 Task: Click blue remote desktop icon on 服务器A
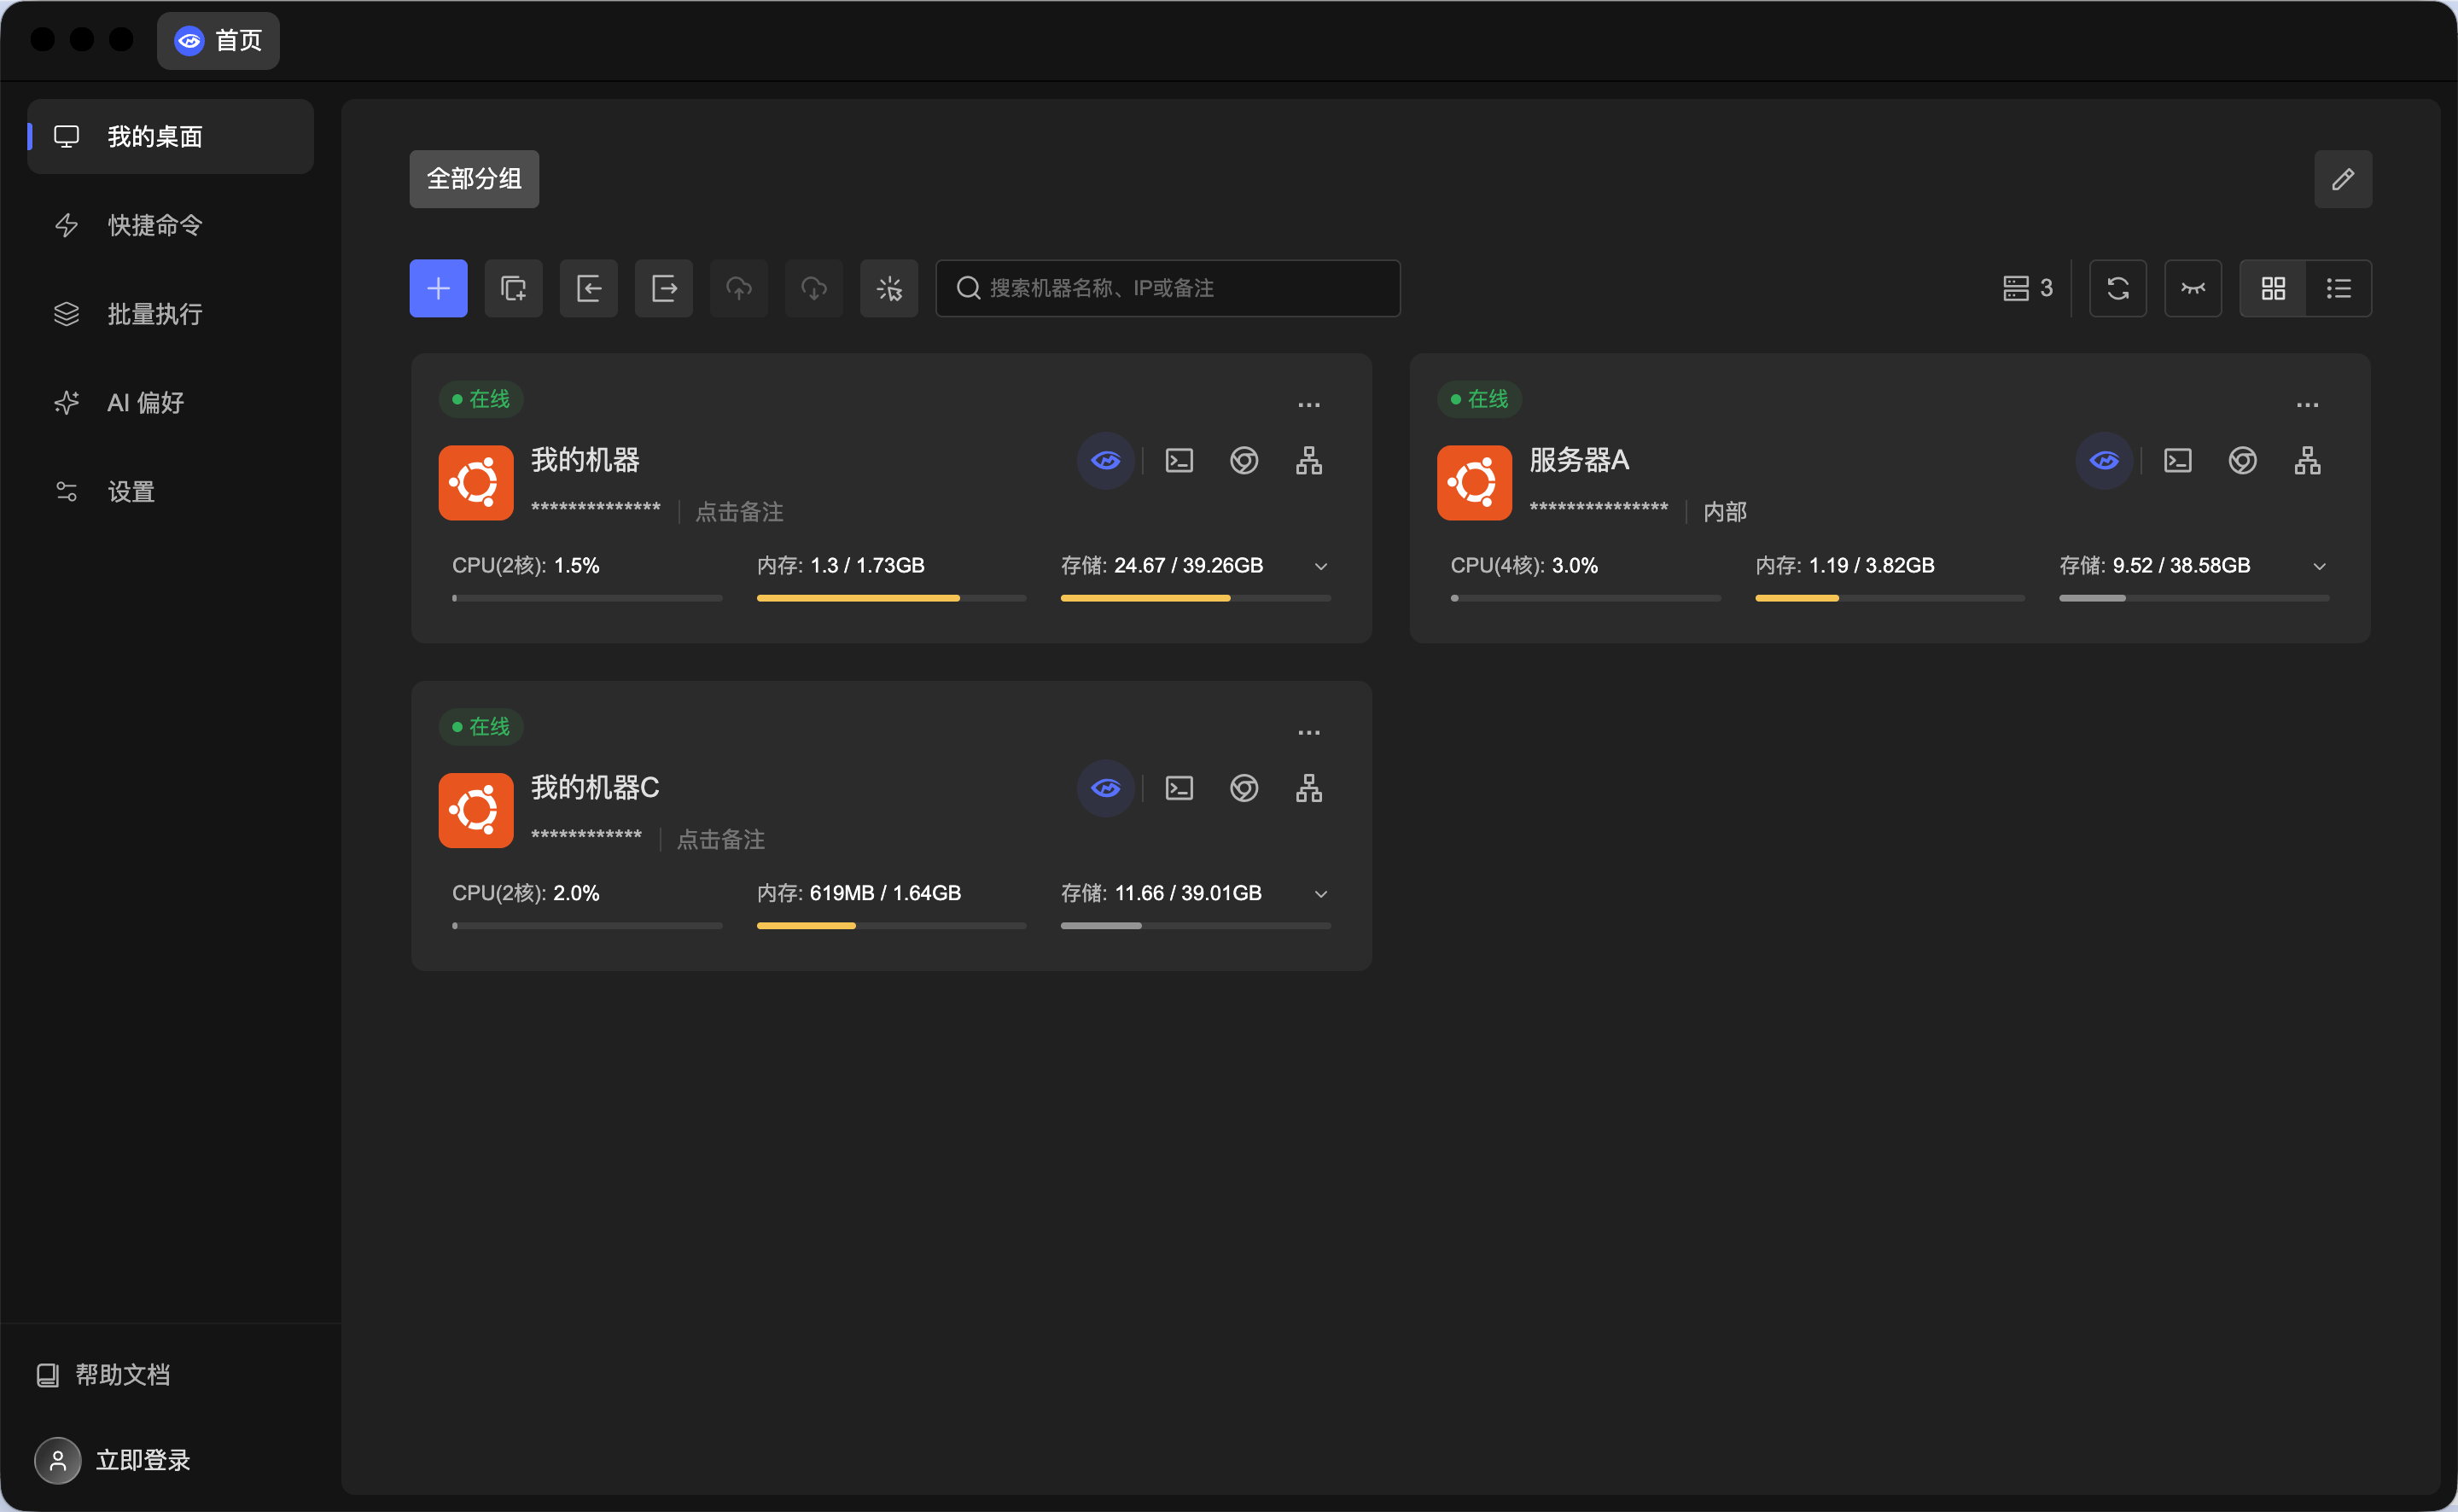click(2104, 461)
